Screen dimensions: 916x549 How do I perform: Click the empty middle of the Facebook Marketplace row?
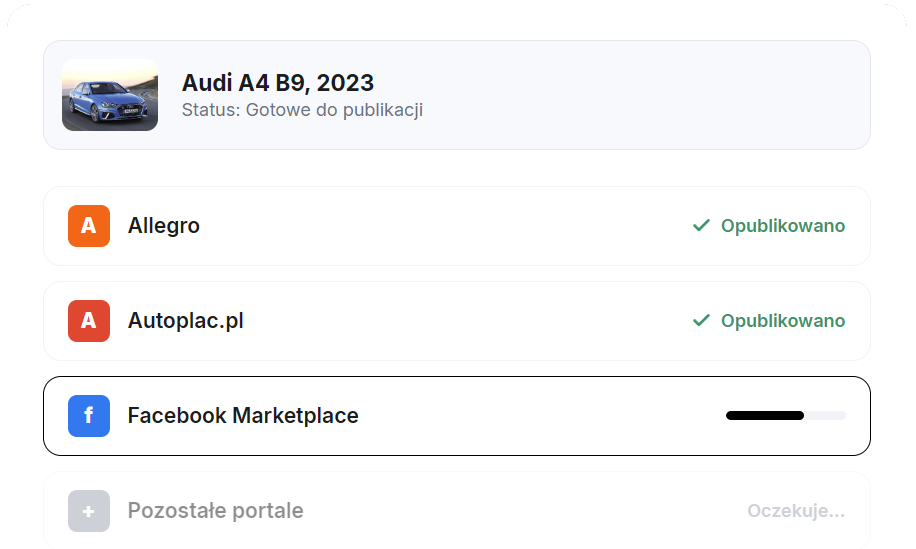point(540,416)
